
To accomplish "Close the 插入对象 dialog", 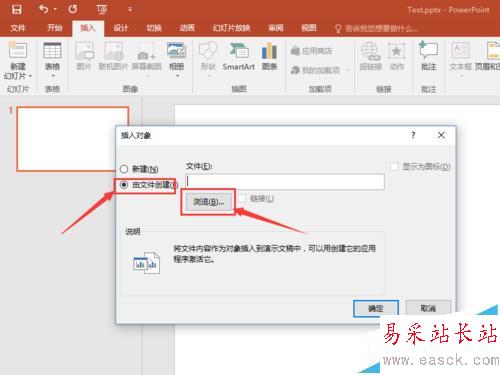I will (x=441, y=135).
